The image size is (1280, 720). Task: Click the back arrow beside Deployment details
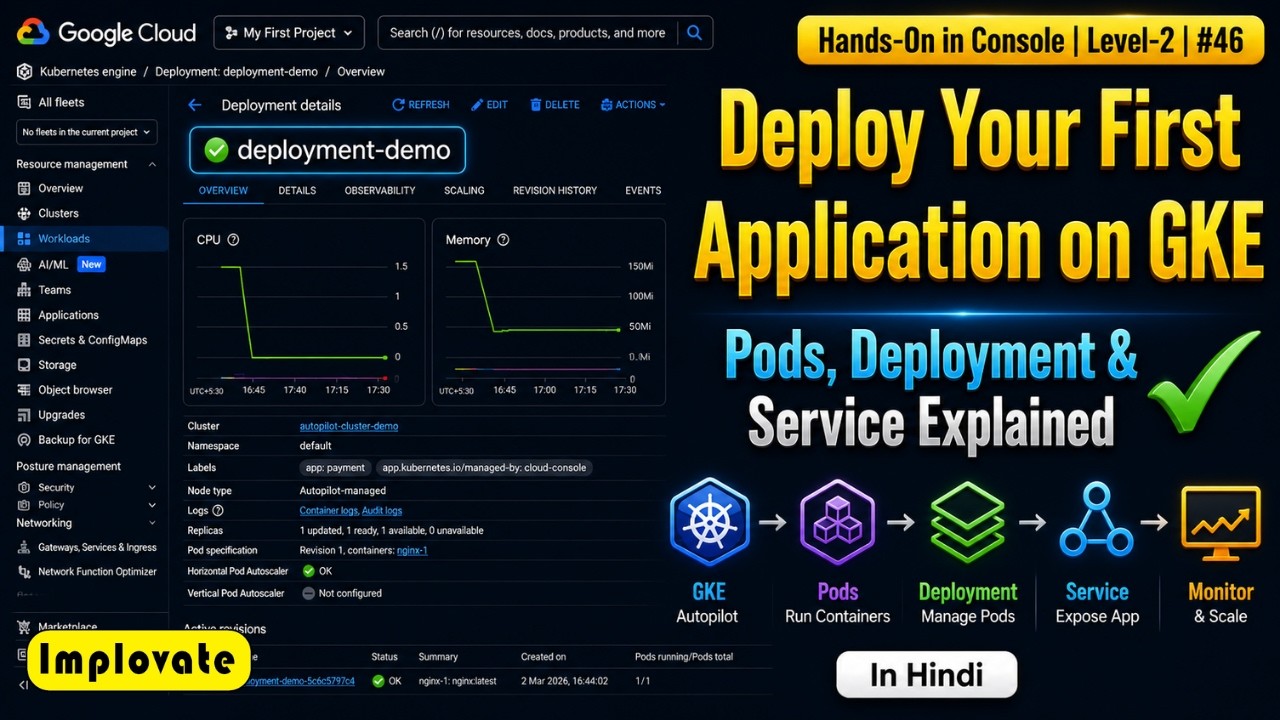click(195, 105)
